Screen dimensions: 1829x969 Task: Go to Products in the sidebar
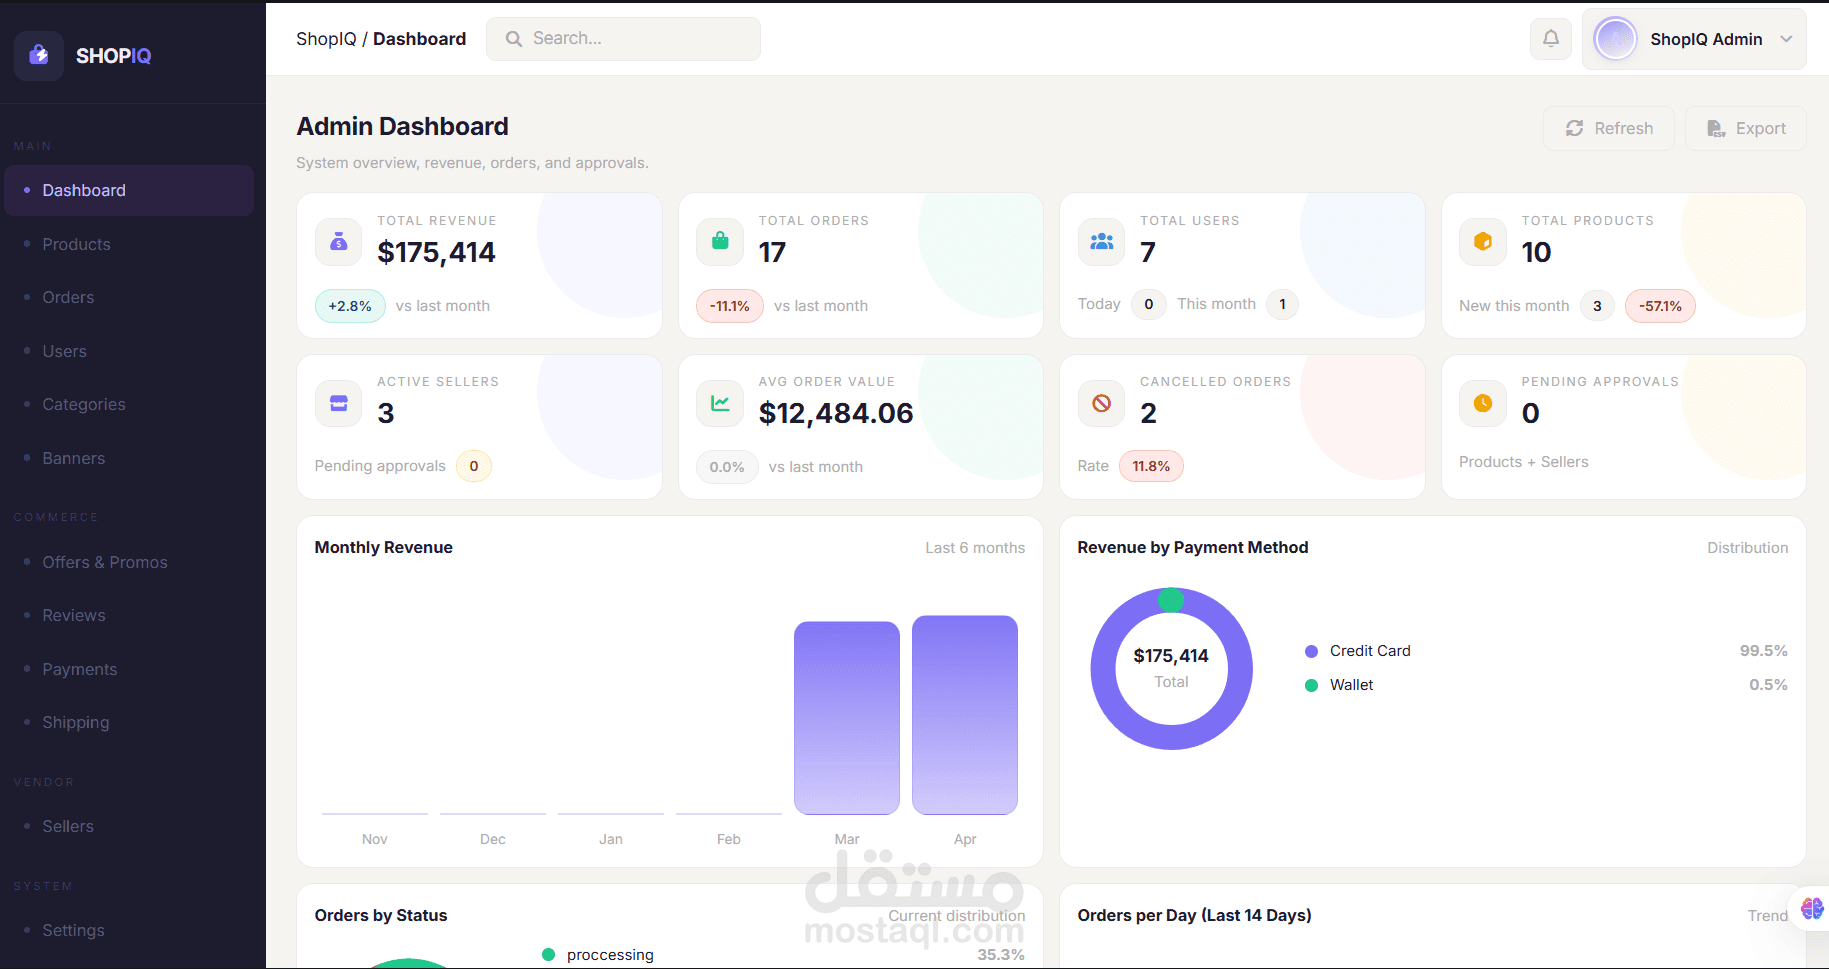pos(129,244)
